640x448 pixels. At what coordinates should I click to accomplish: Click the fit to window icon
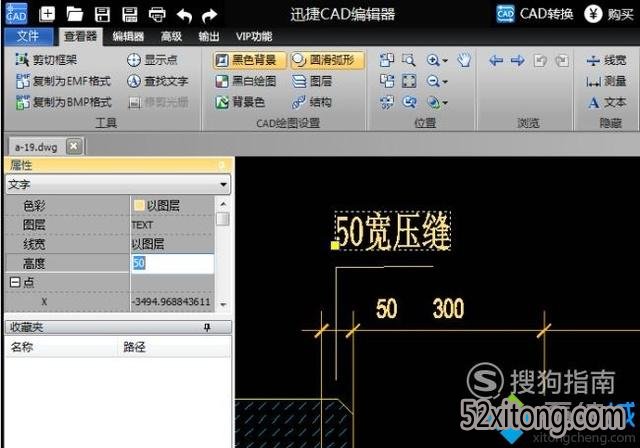409,81
